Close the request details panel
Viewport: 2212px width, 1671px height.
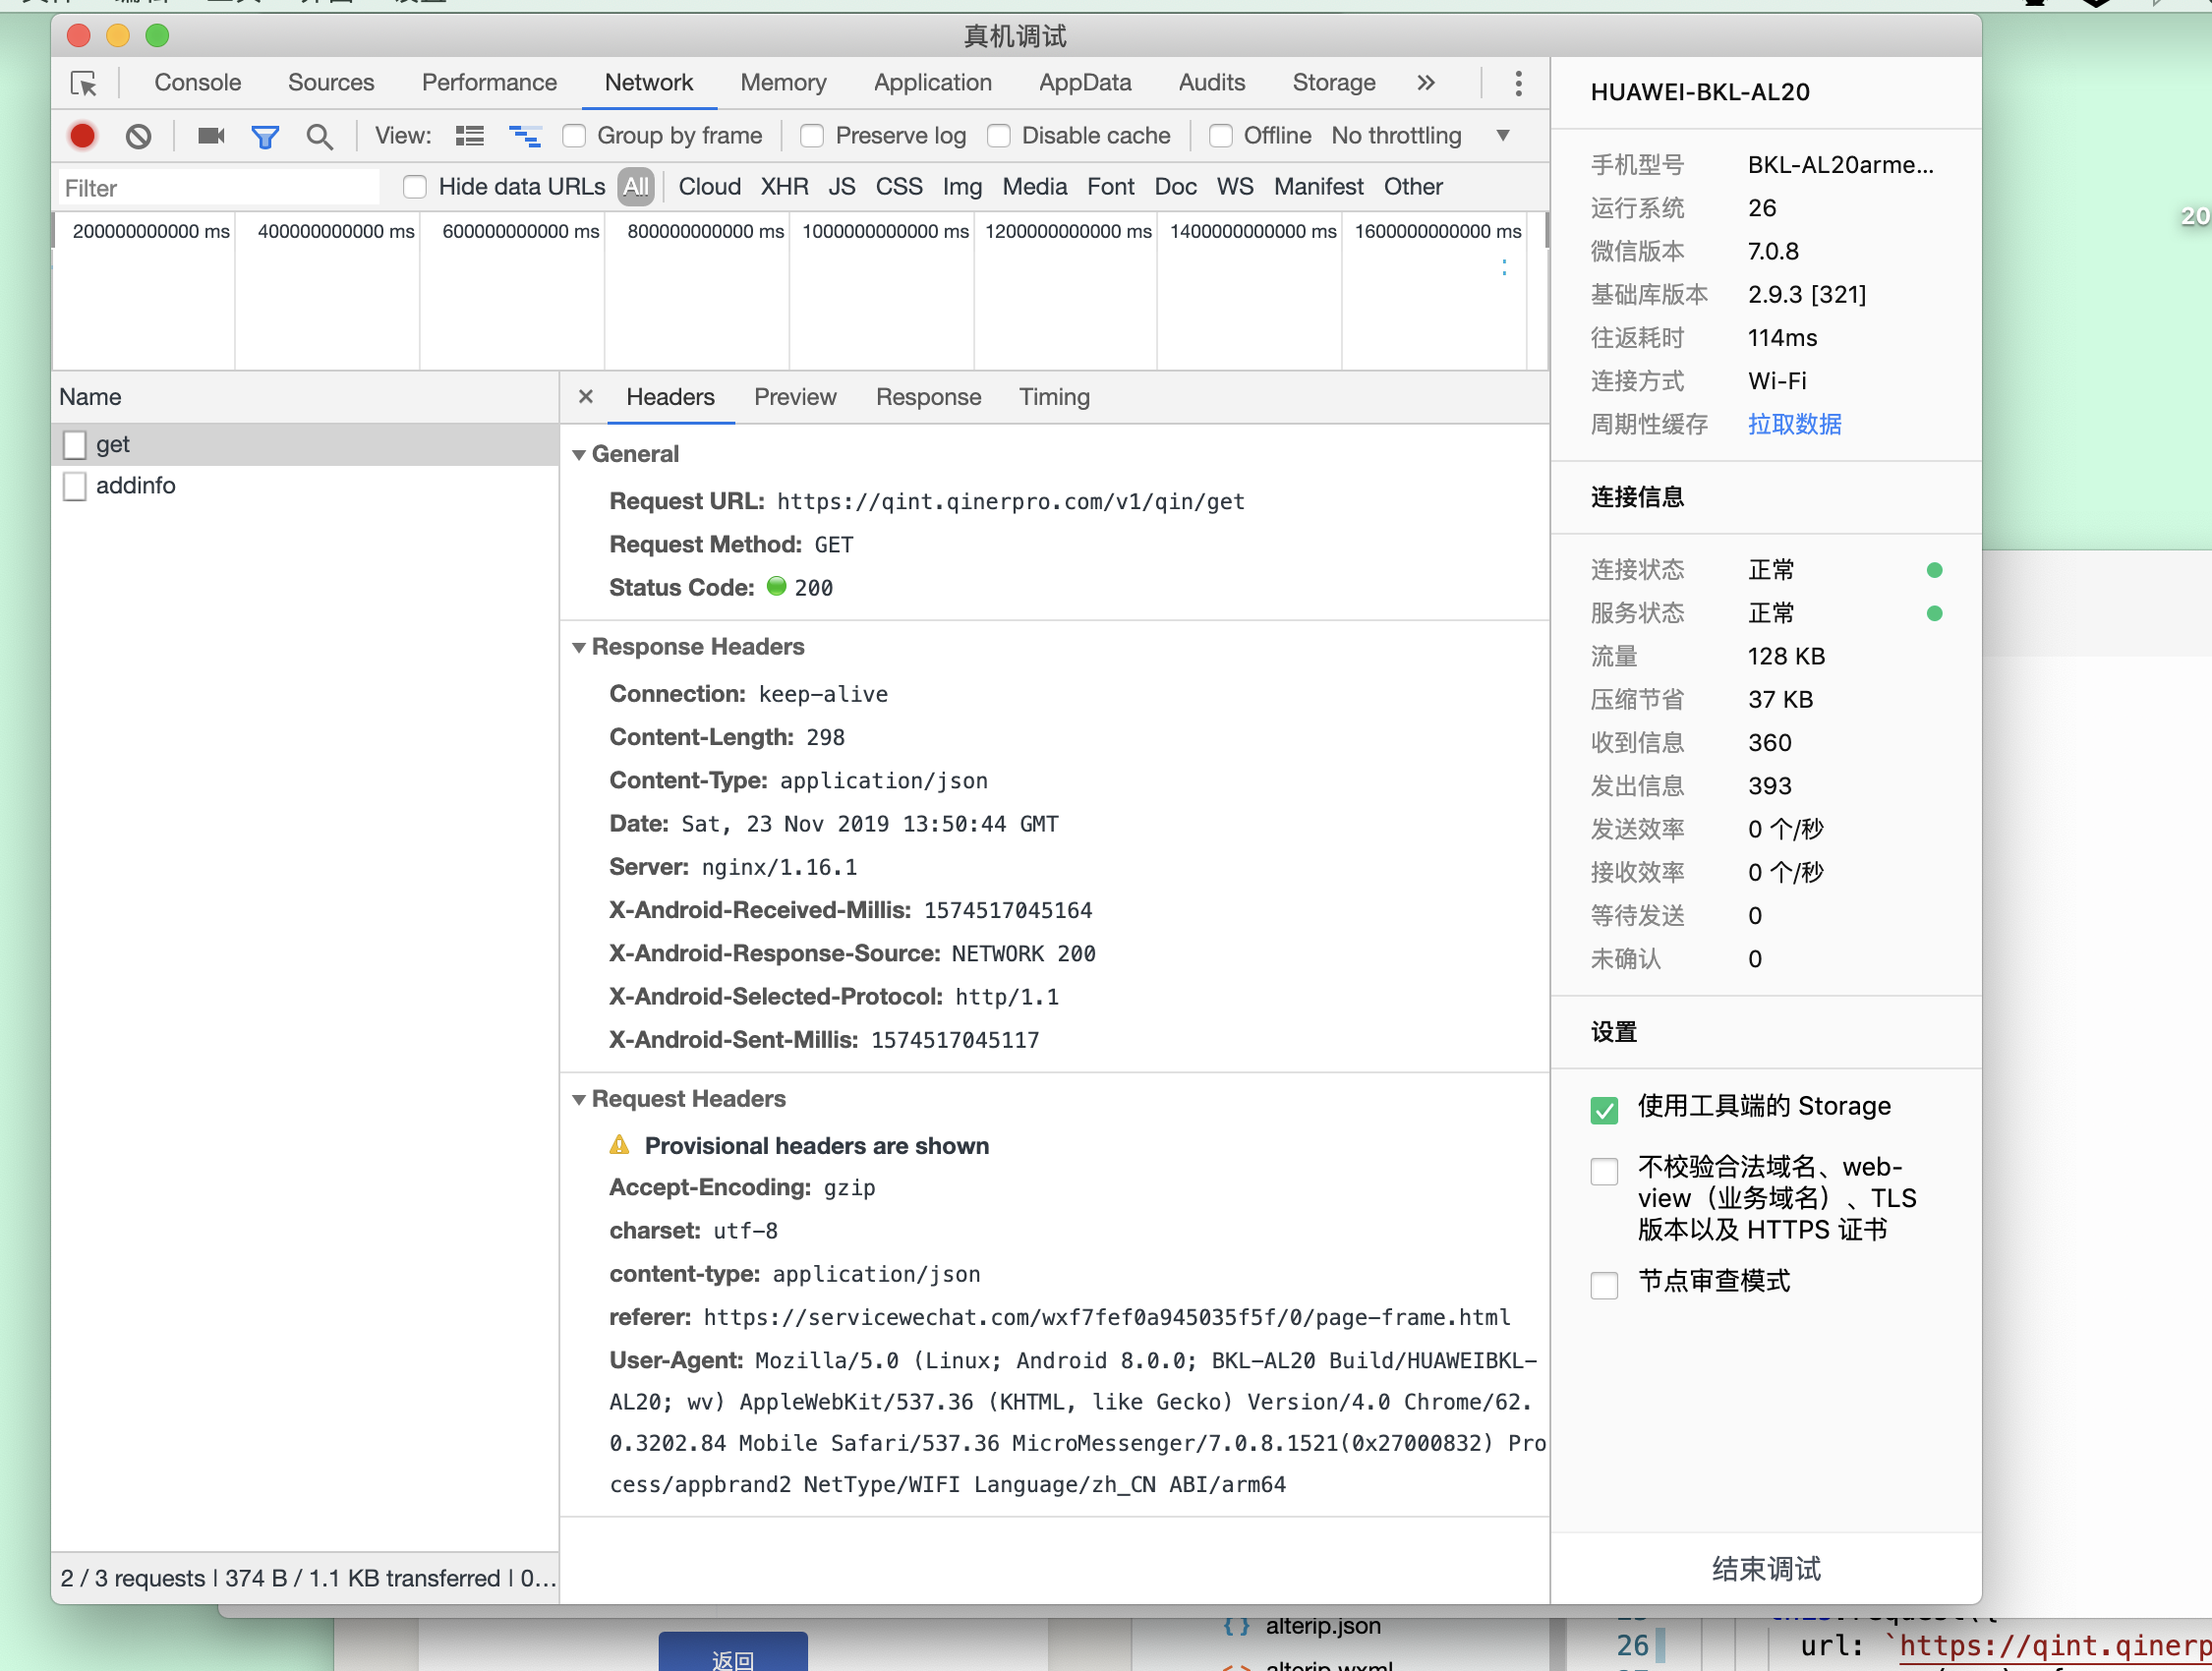point(586,397)
